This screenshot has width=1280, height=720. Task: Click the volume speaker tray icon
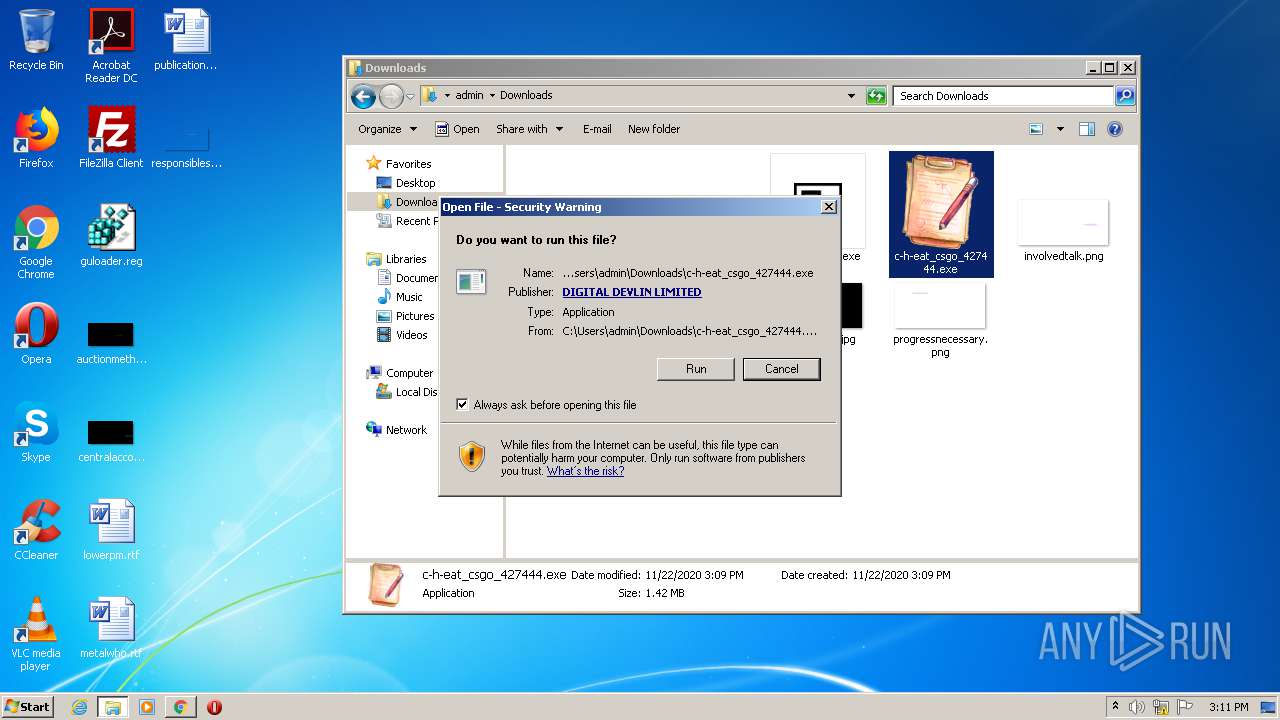pyautogui.click(x=1137, y=707)
